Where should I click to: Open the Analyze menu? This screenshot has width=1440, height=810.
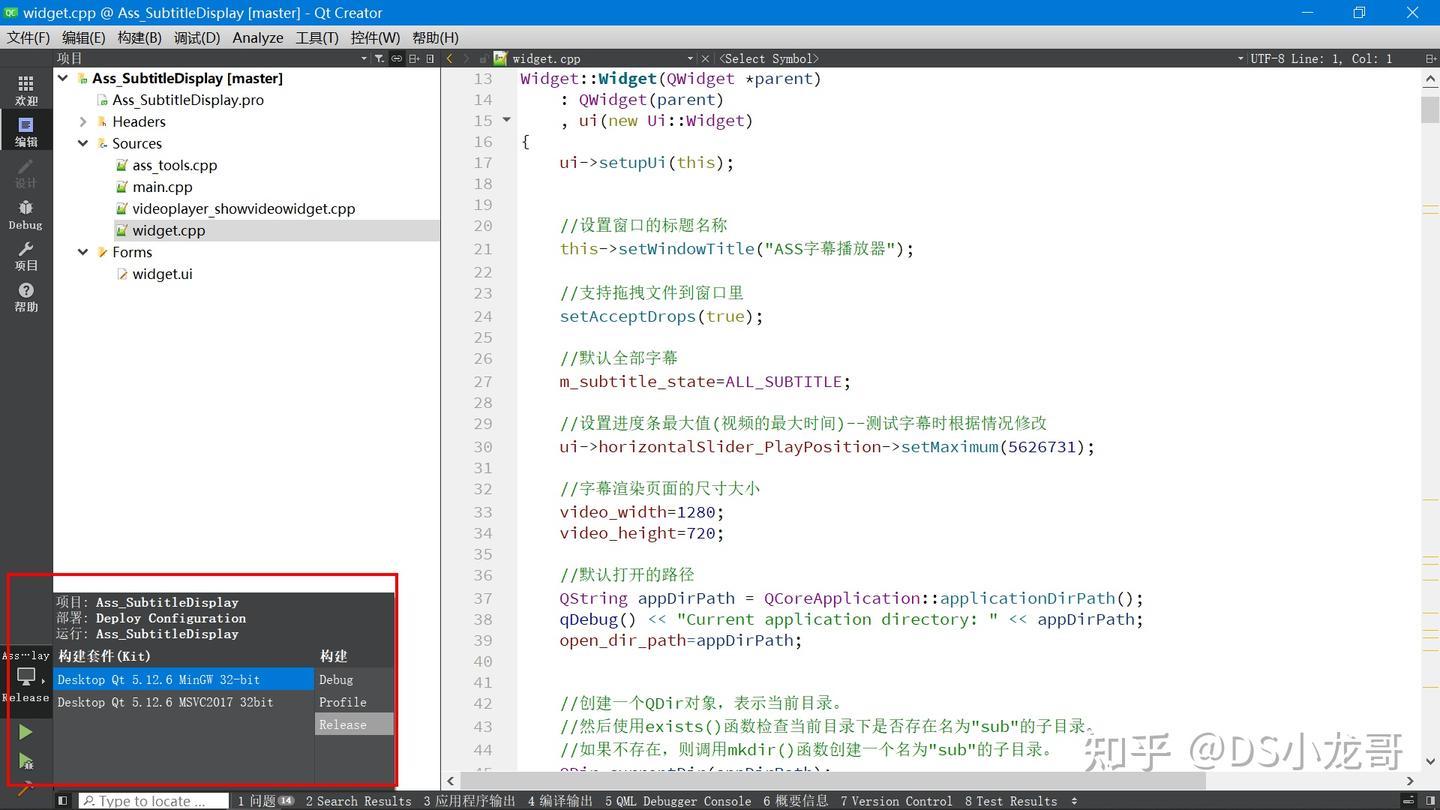[258, 37]
